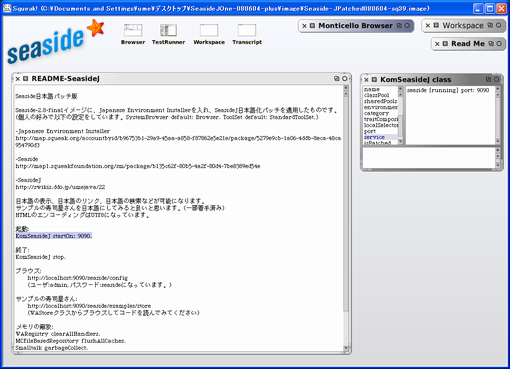This screenshot has height=369, width=510.
Task: Click the localhost:9090/seaside/config URL text
Action: pos(77,278)
